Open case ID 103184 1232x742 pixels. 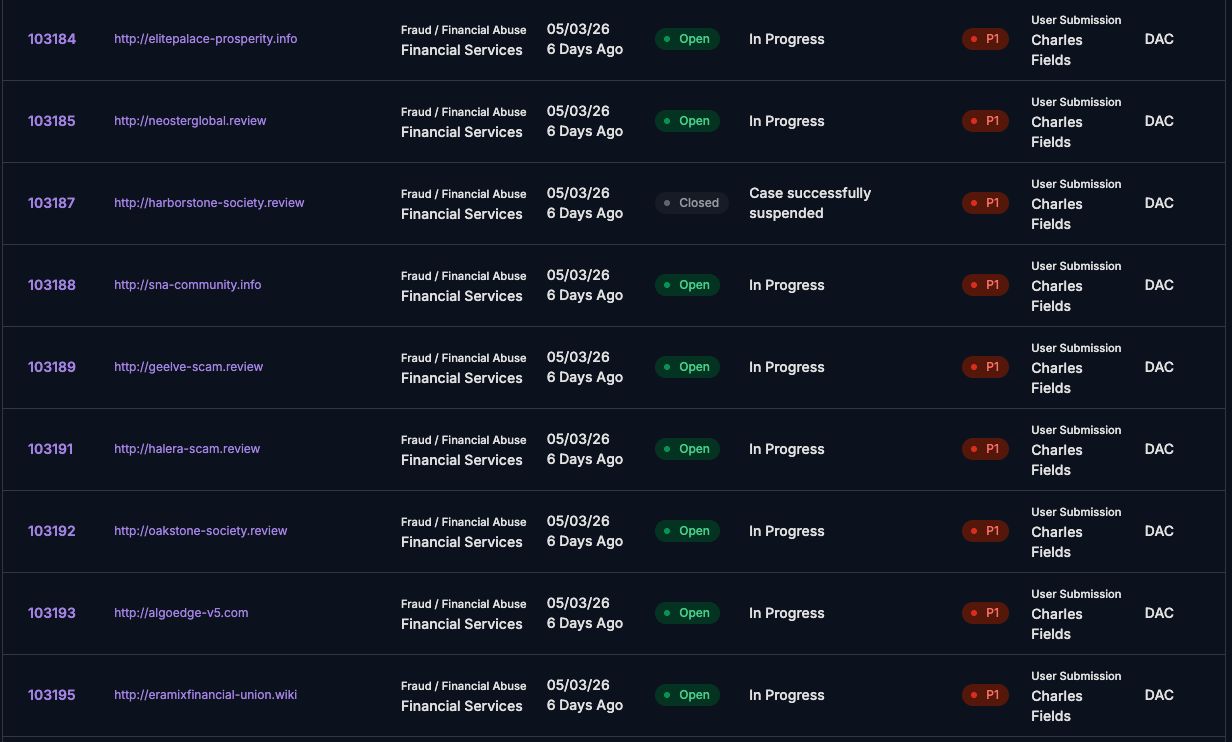point(52,39)
